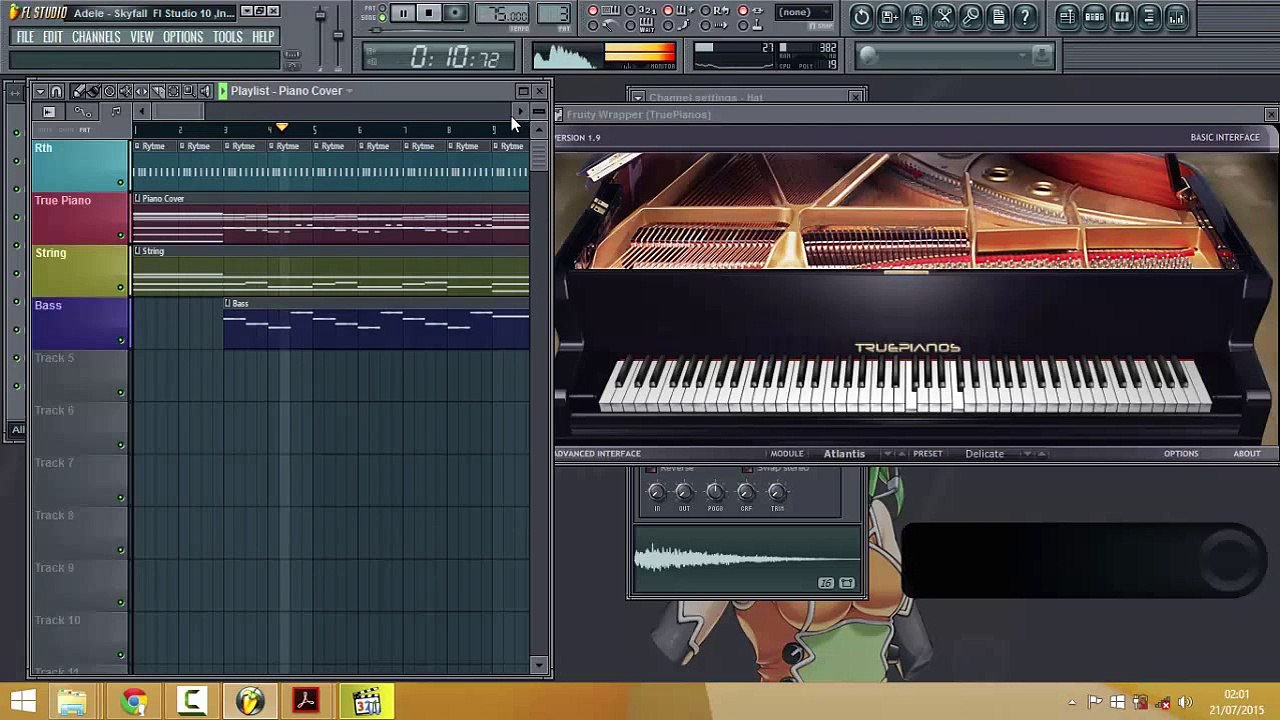The width and height of the screenshot is (1280, 720).
Task: Show hidden system tray icons arrow
Action: click(1072, 702)
